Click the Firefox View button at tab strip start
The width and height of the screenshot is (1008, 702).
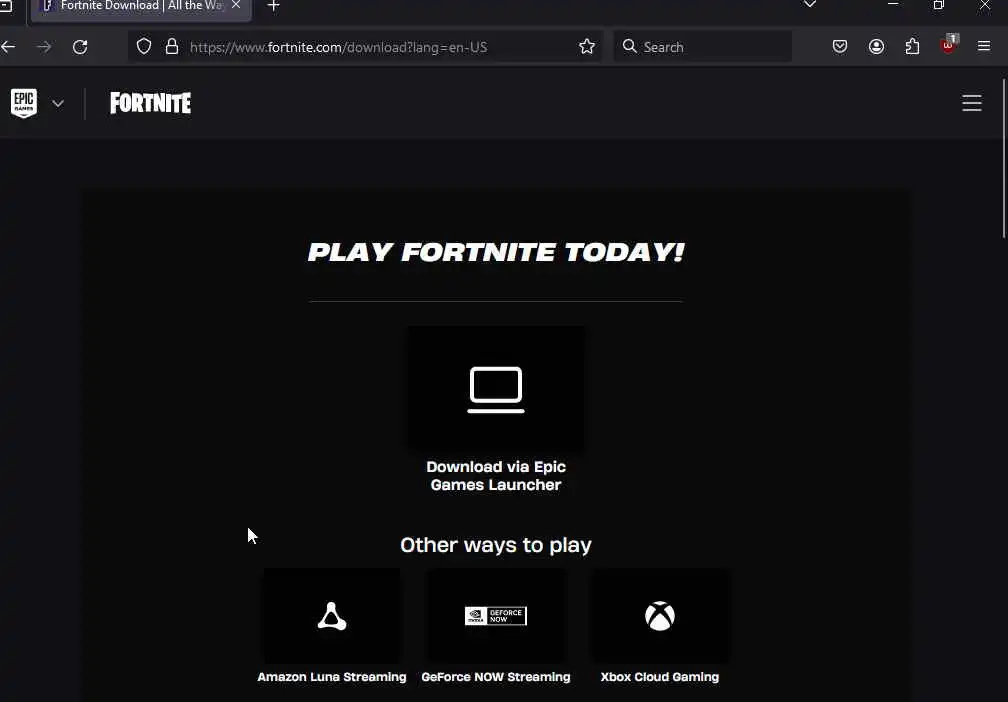click(x=6, y=5)
